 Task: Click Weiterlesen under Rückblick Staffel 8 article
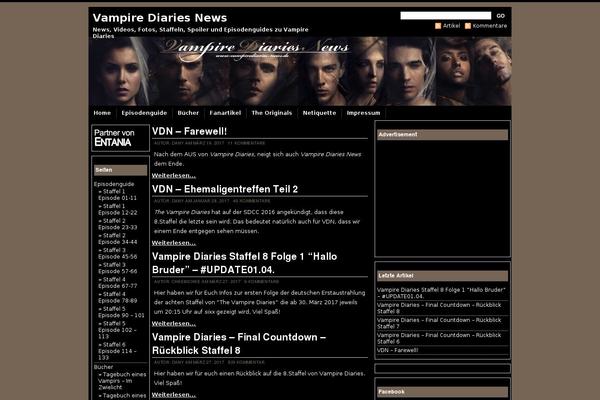pos(174,395)
